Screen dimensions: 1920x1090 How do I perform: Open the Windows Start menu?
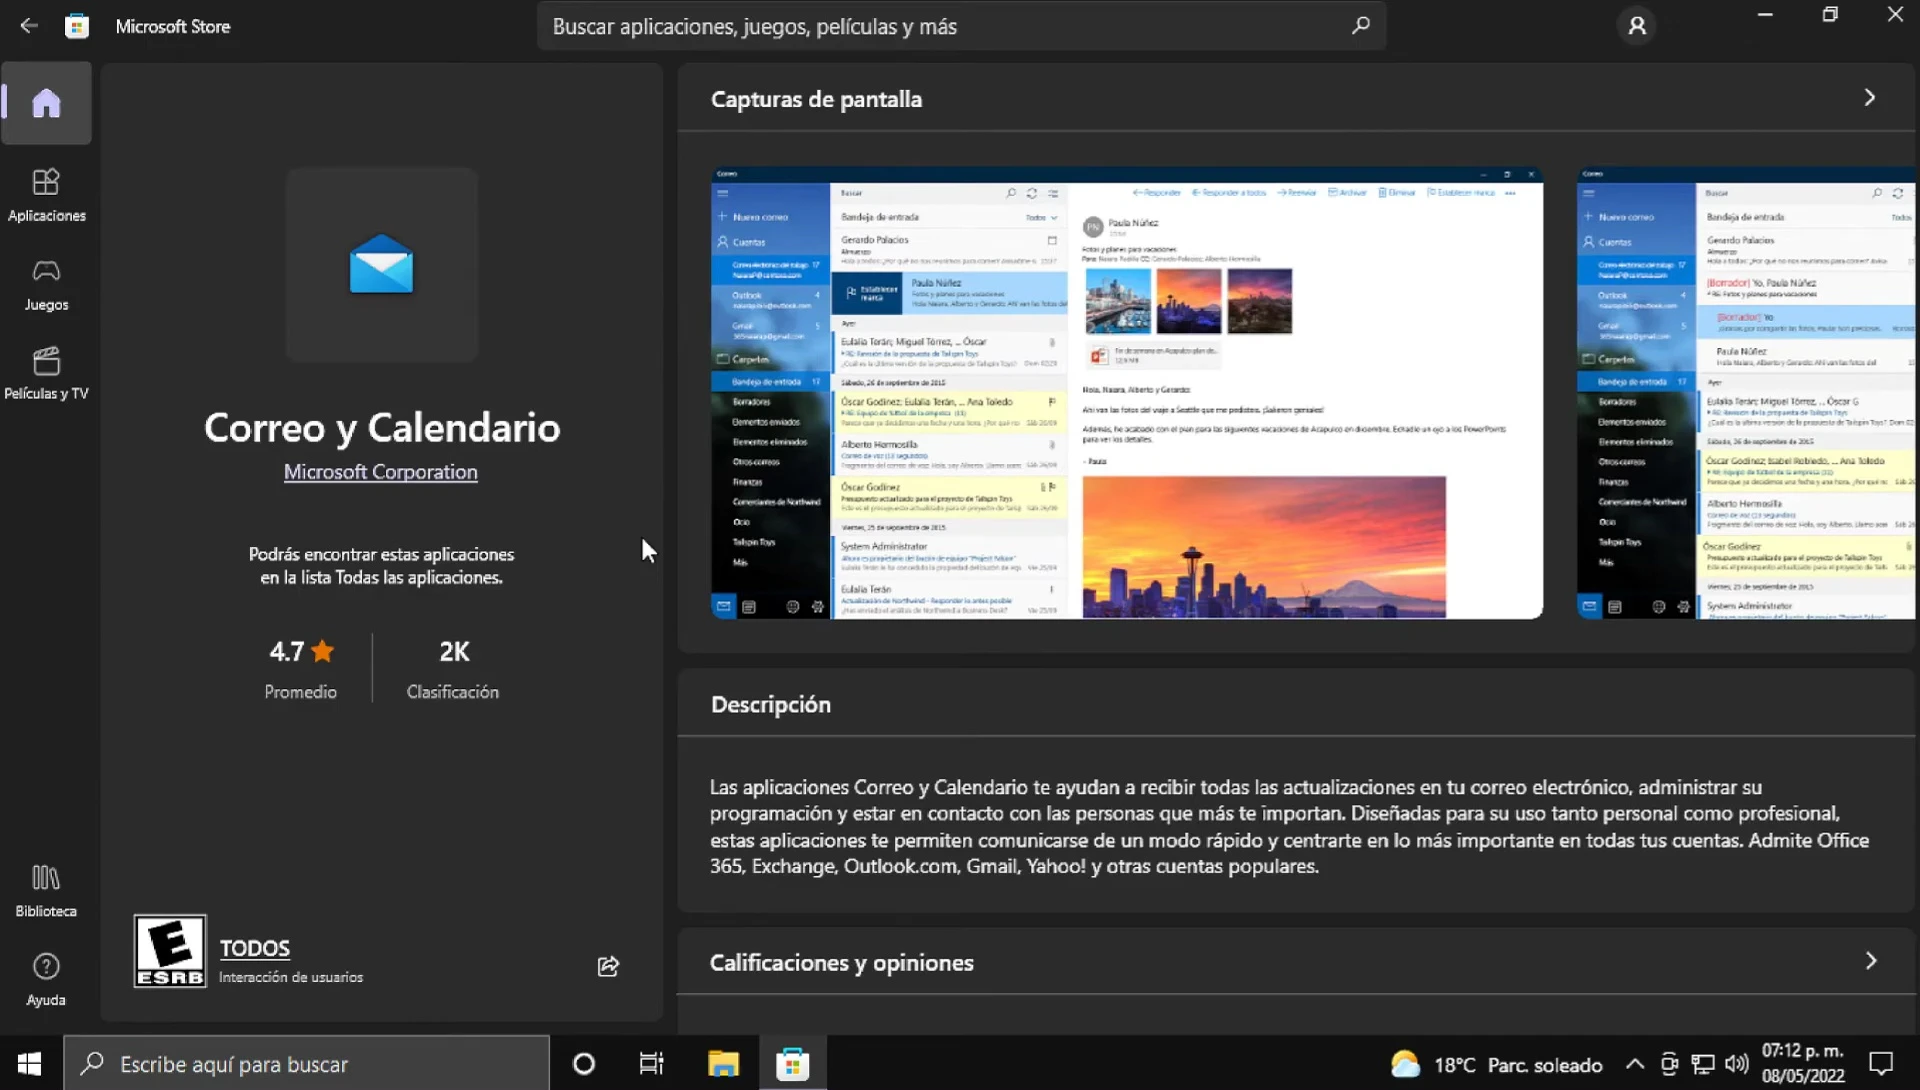pos(30,1063)
